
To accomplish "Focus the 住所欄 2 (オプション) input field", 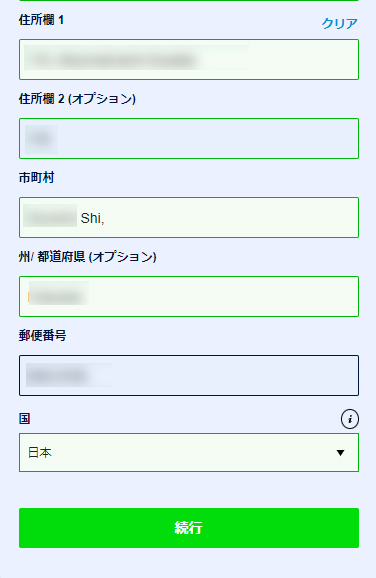I will (x=189, y=139).
